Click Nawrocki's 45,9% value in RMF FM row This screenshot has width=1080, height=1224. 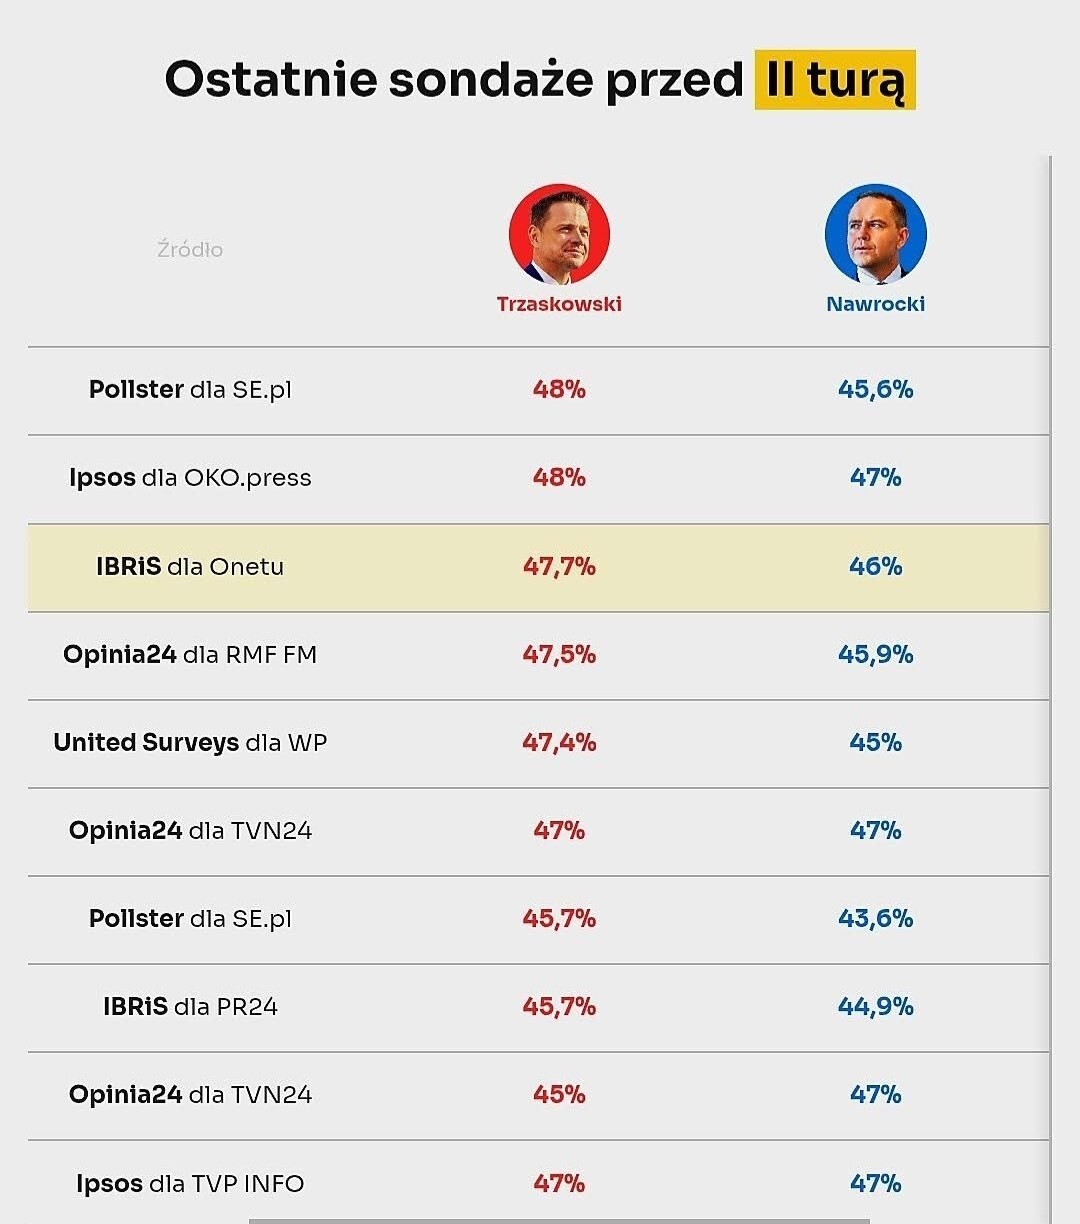(875, 655)
